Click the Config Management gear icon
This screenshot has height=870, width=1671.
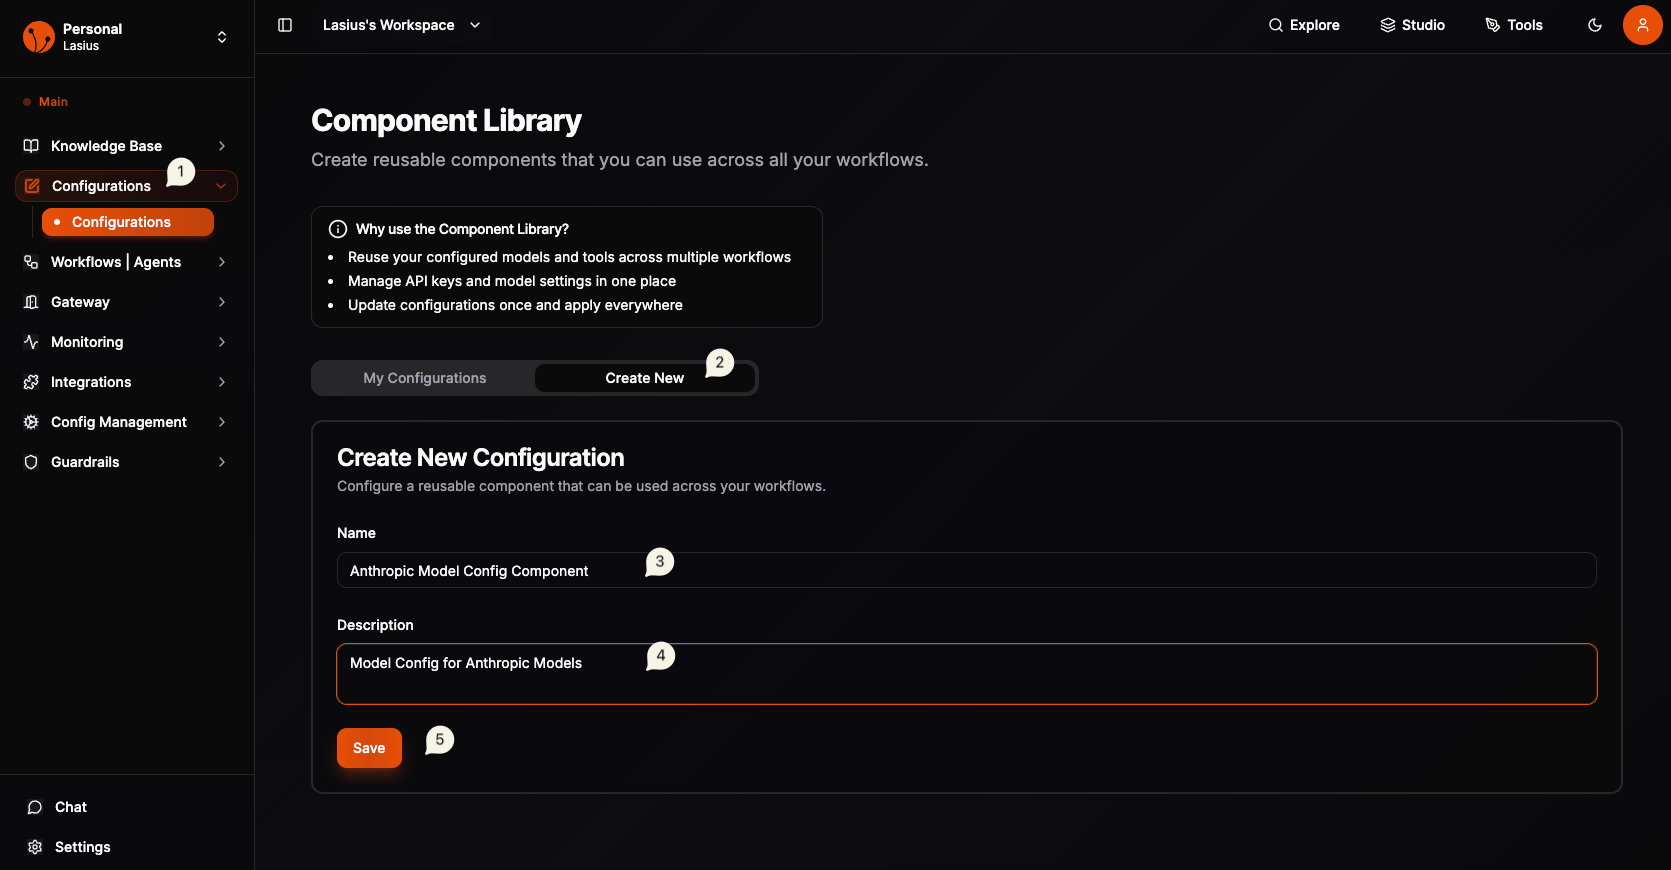(x=31, y=422)
